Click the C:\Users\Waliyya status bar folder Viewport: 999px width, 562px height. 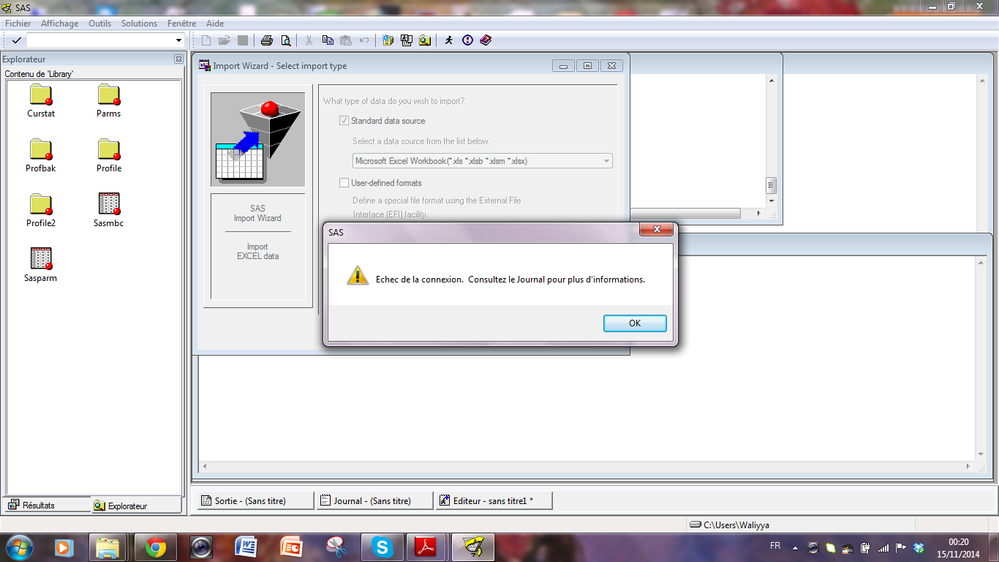pos(729,525)
